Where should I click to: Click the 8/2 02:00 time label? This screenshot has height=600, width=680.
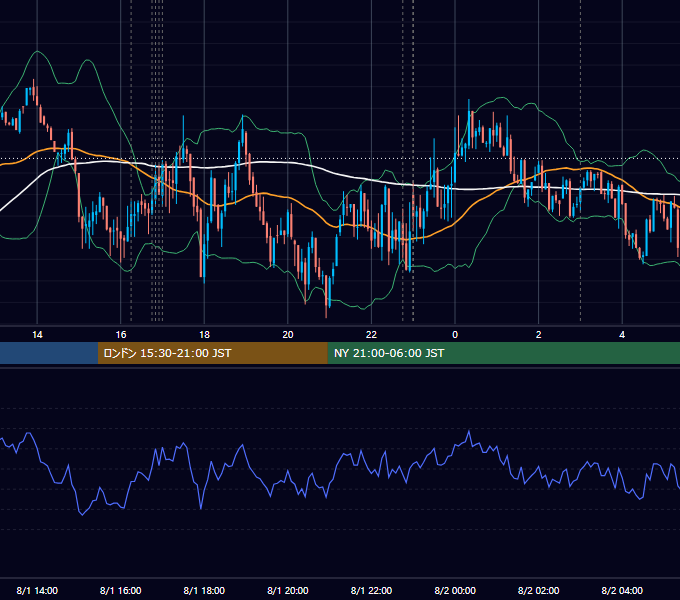[539, 590]
